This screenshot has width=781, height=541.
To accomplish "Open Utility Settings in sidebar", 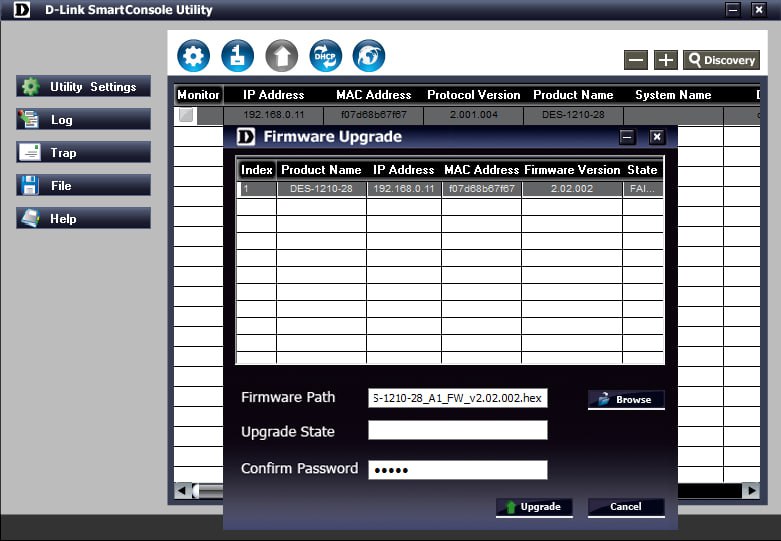I will click(83, 87).
